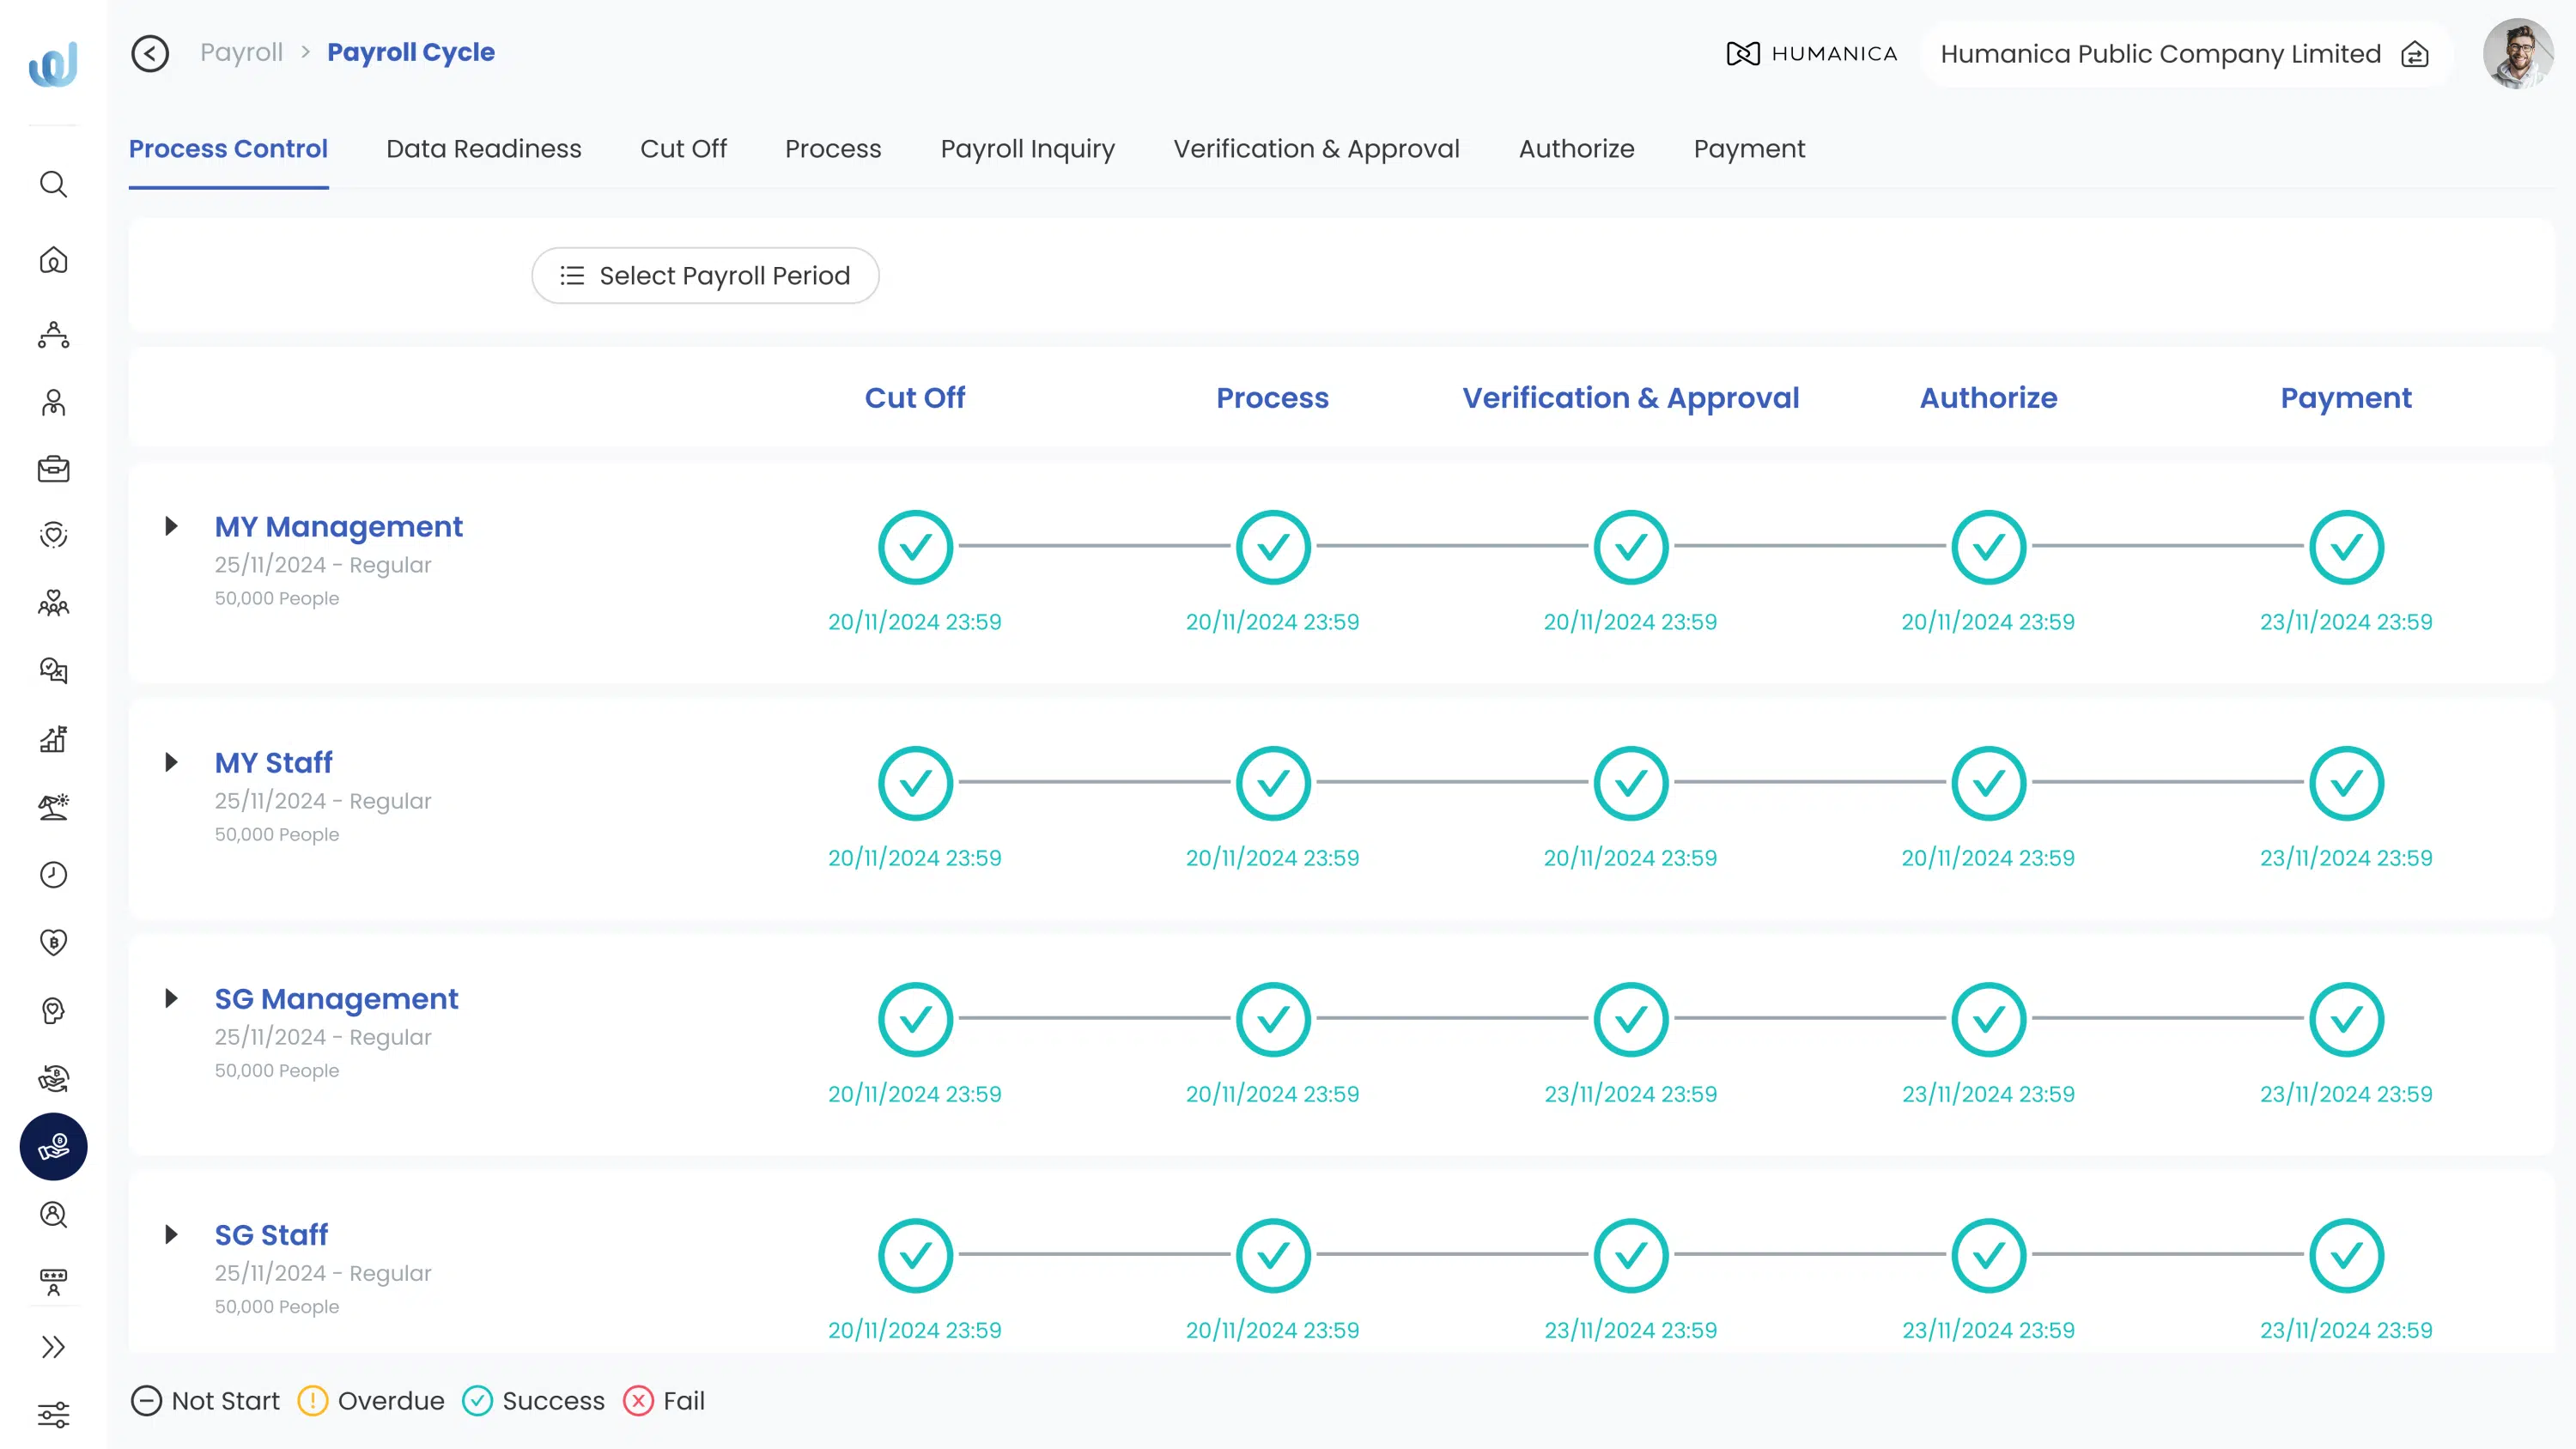Open the Search sidebar icon

point(53,184)
